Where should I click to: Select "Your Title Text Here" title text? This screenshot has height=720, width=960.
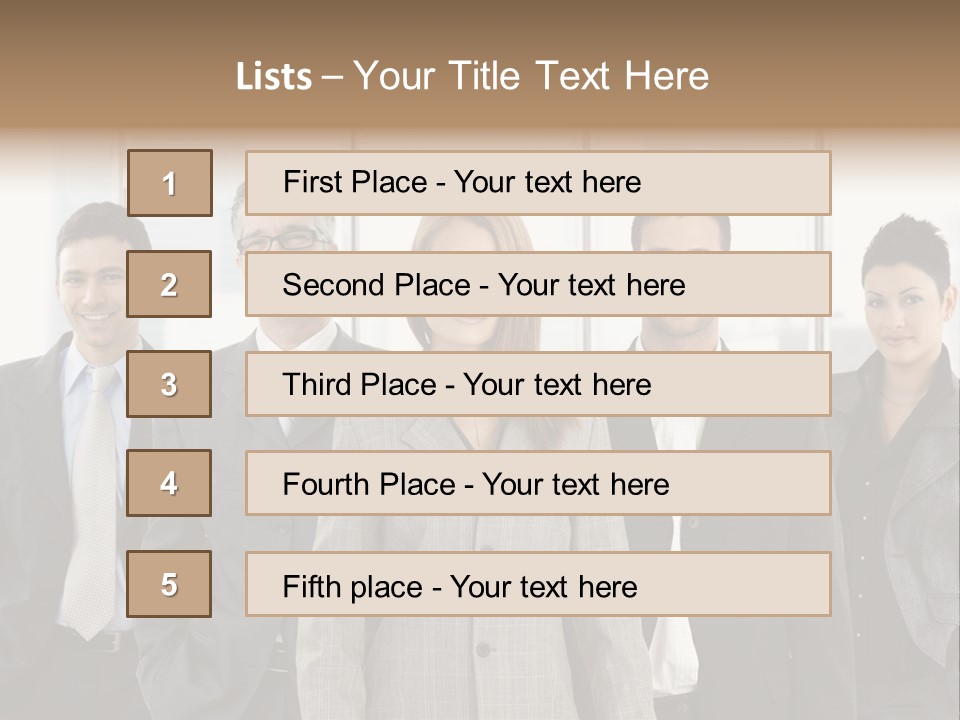531,76
